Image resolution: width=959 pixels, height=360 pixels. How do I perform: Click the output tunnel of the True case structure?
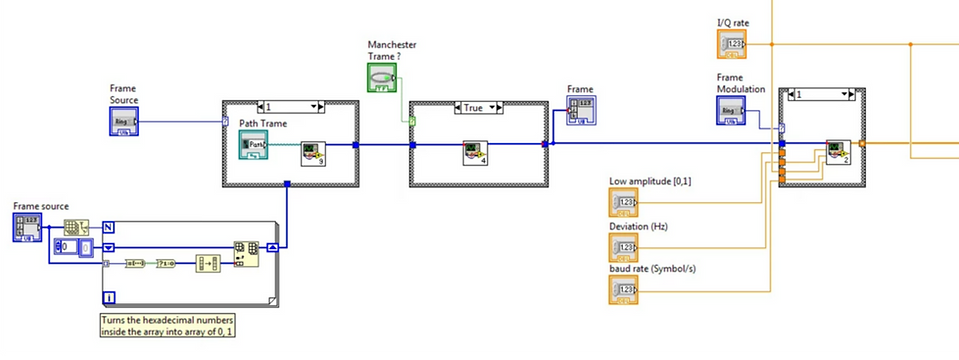[545, 144]
